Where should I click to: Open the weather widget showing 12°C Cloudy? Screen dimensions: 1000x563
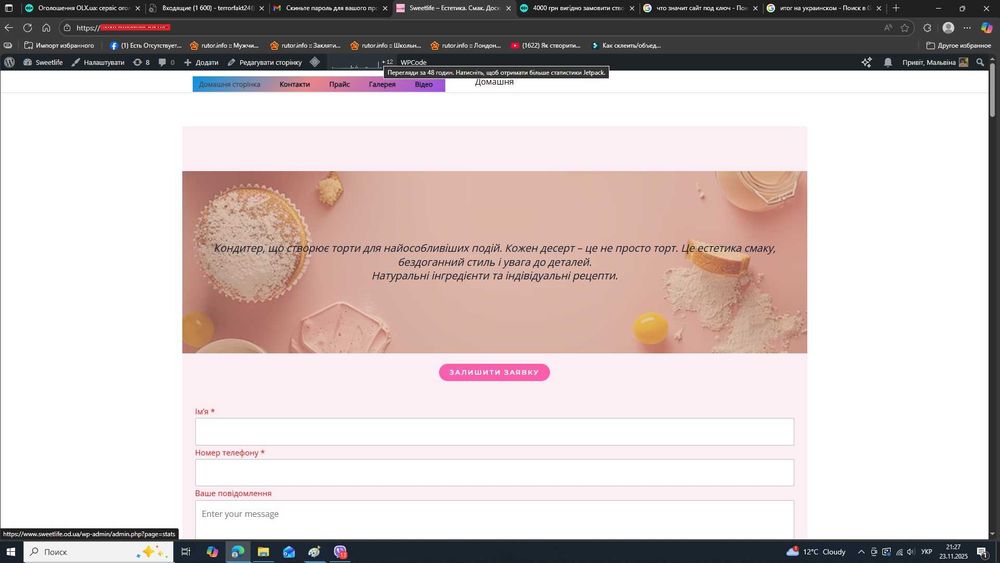coord(816,552)
